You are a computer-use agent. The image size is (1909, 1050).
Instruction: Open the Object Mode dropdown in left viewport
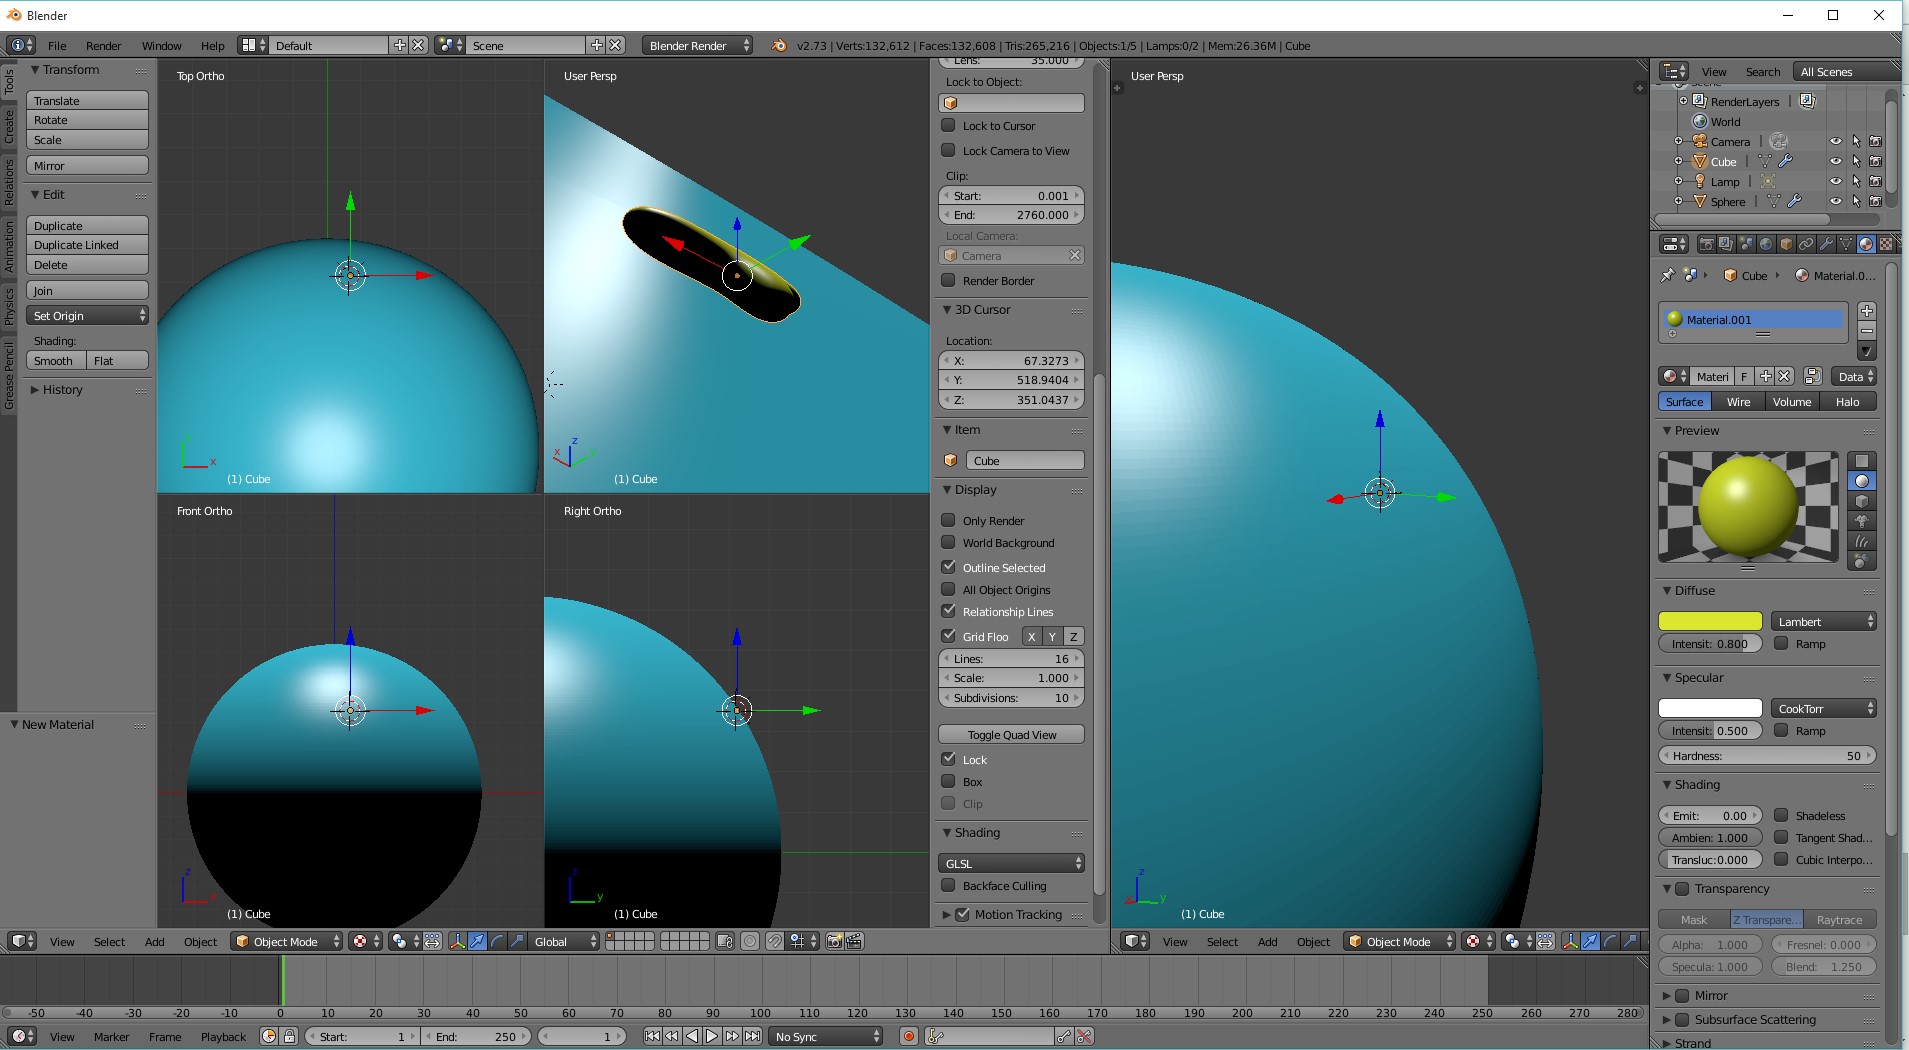(287, 941)
